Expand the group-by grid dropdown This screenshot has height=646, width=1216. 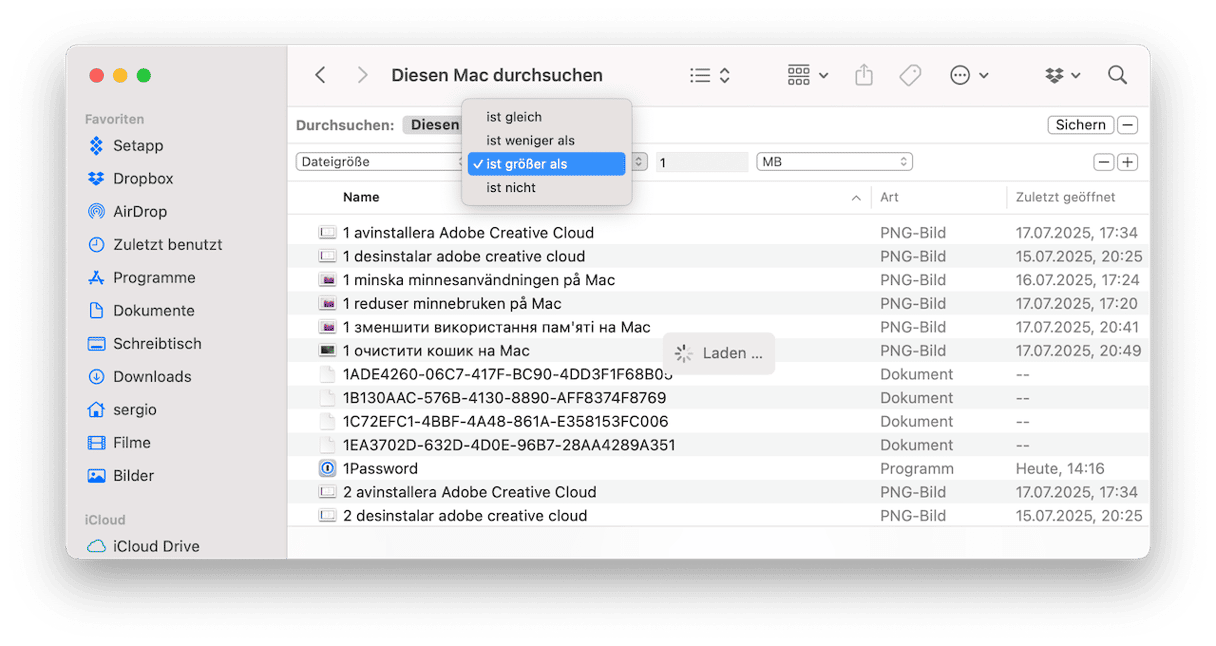(807, 75)
